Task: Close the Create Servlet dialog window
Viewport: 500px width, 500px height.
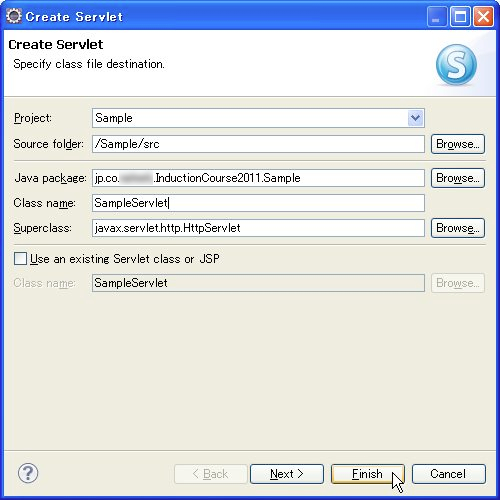Action: [x=483, y=16]
